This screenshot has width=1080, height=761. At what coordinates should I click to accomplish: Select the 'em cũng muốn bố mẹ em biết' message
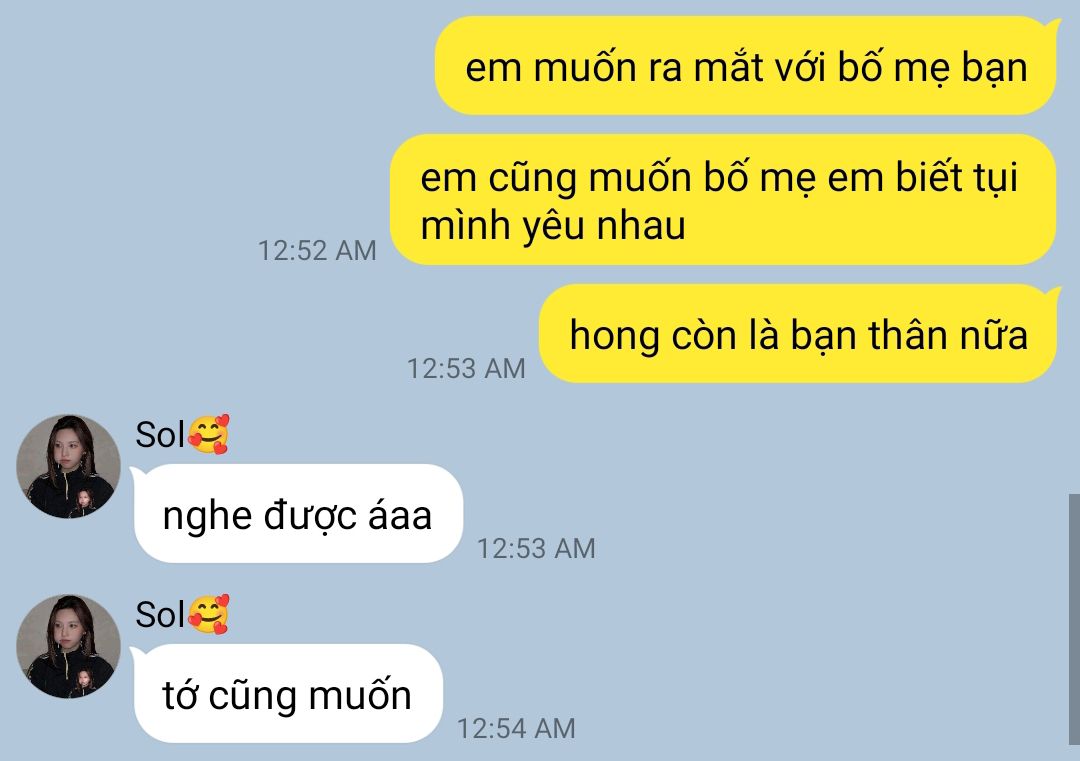point(723,200)
